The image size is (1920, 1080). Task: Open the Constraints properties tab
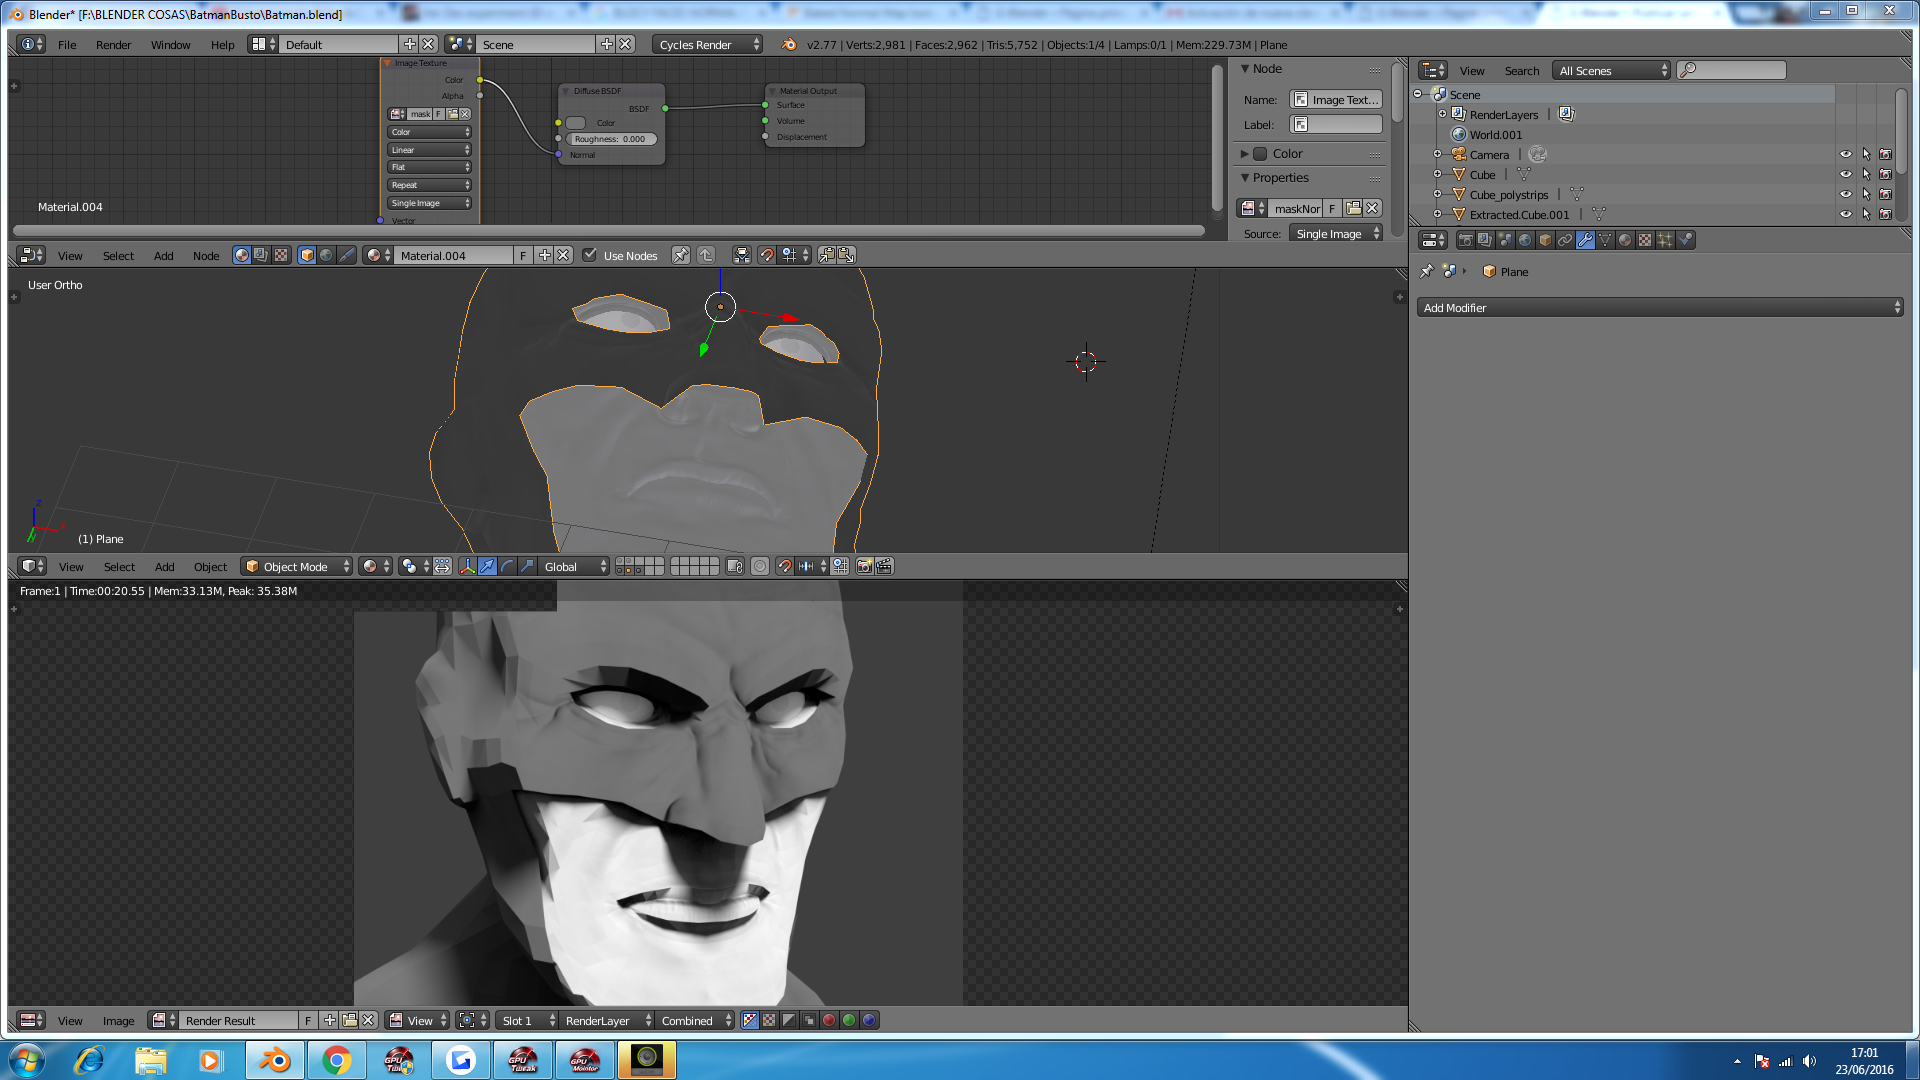pos(1565,240)
